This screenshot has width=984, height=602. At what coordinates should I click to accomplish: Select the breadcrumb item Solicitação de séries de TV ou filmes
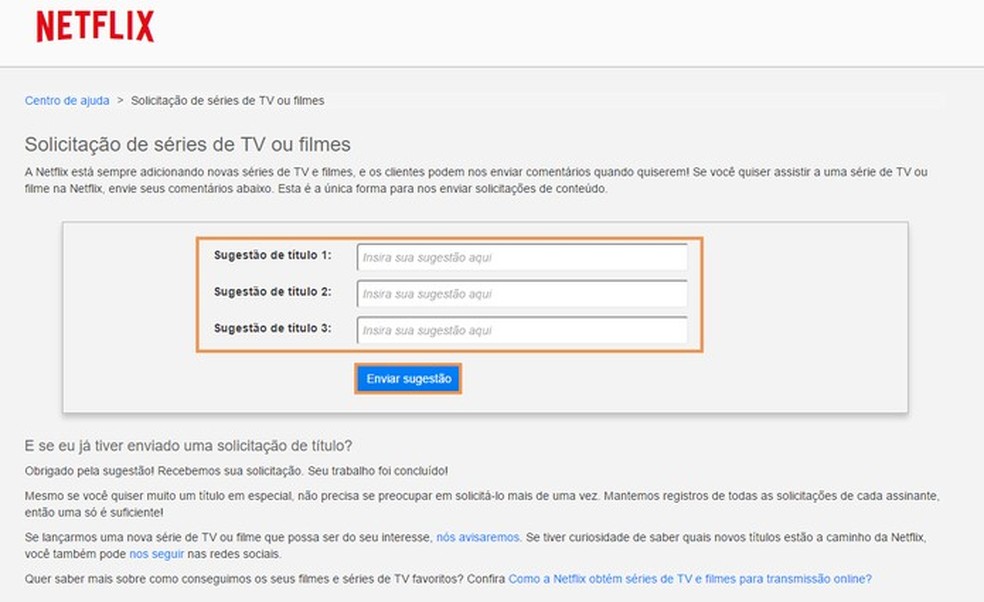point(226,100)
